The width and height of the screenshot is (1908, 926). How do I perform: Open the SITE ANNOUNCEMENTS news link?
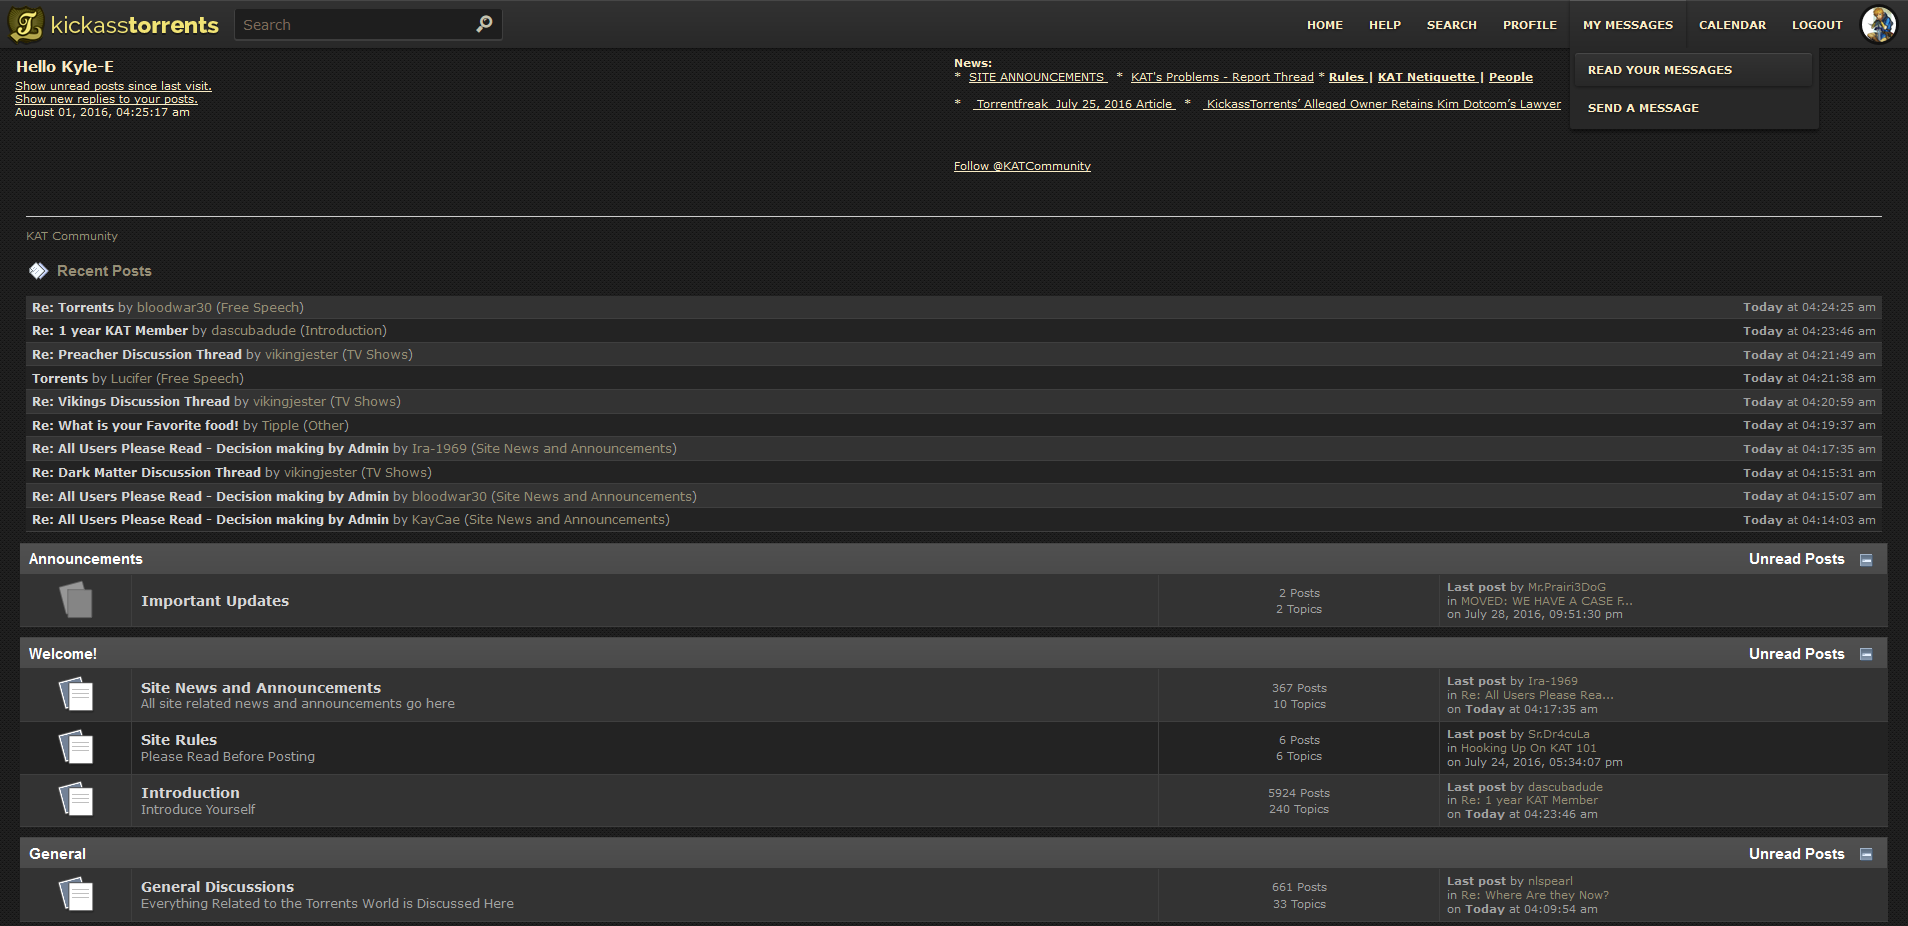tap(1037, 77)
